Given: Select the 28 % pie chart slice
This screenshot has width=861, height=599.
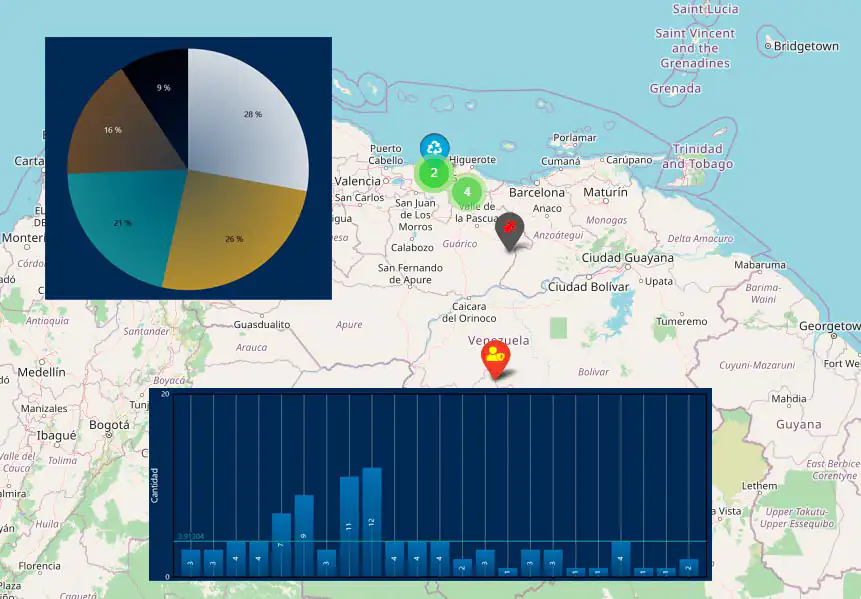Looking at the screenshot, I should tap(250, 113).
